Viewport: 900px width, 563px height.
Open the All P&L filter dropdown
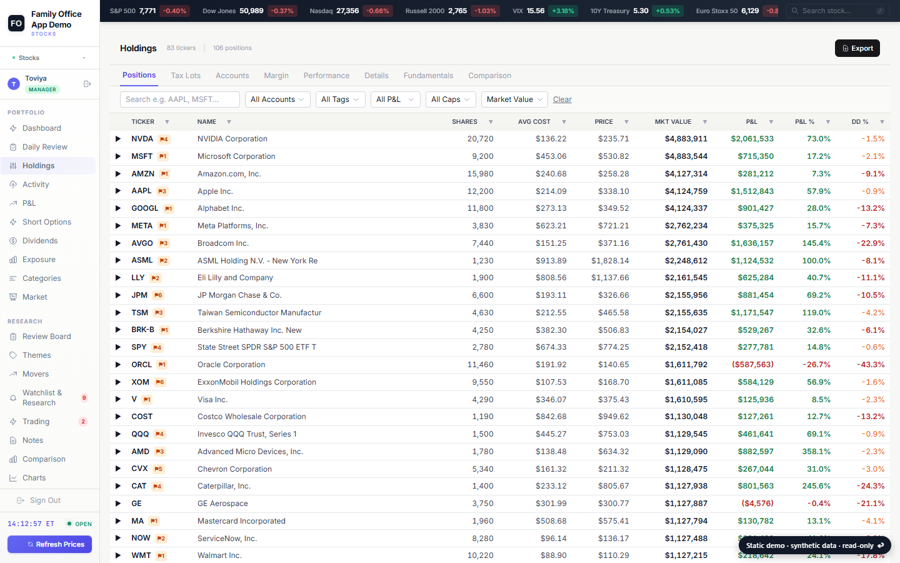click(395, 99)
